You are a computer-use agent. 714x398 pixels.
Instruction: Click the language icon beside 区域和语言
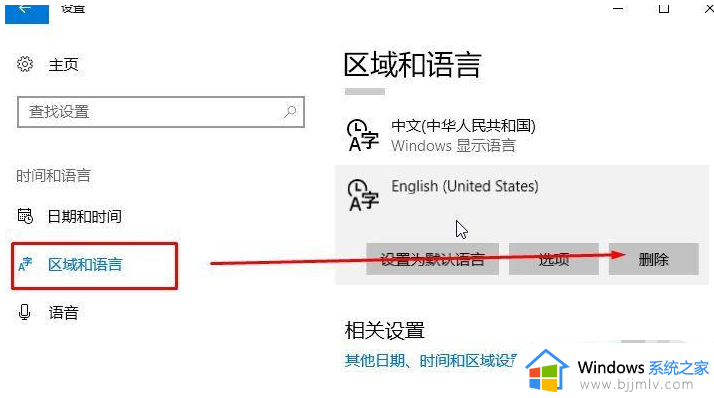[x=25, y=265]
